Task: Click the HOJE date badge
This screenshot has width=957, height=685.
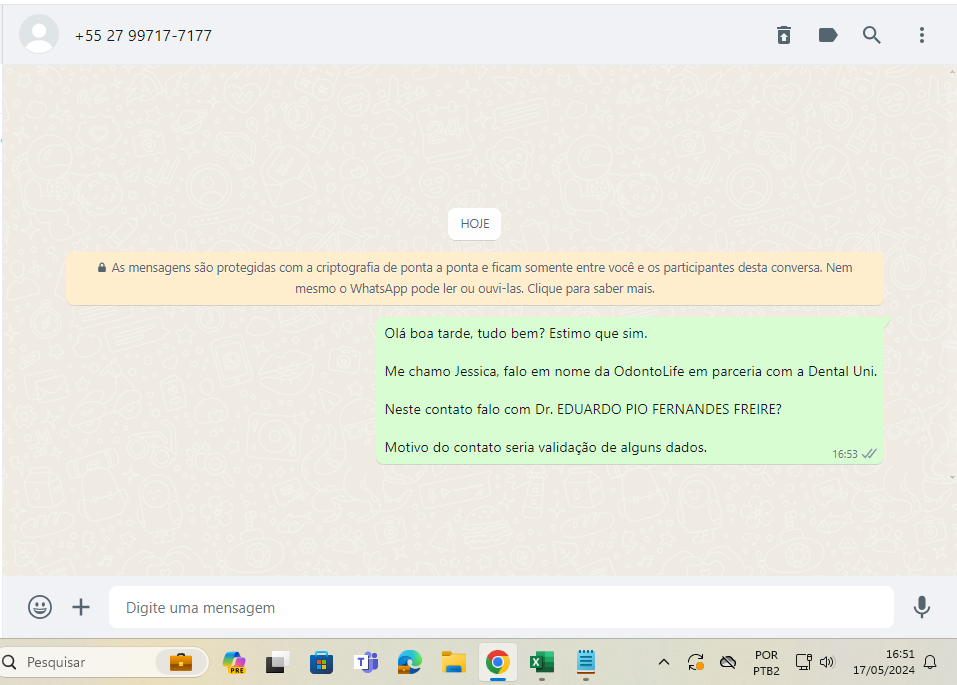Action: (475, 224)
